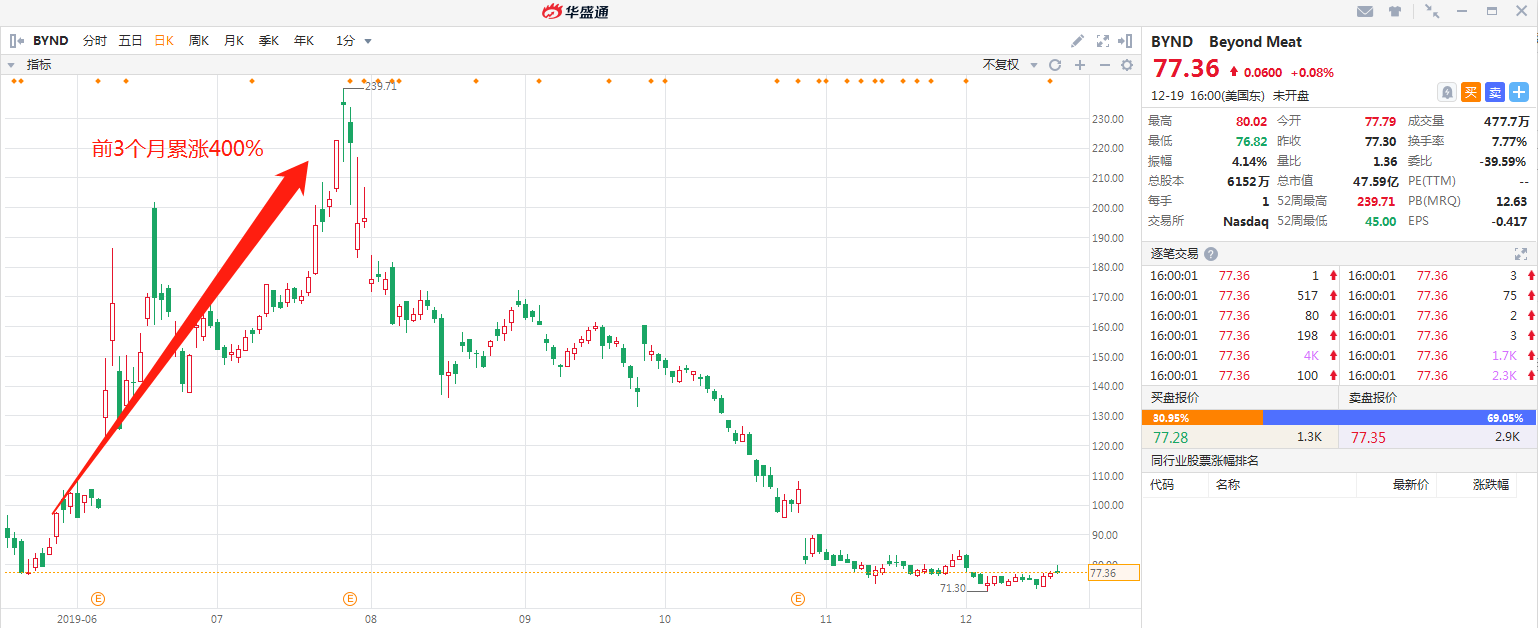Refresh the chart with the circular arrow
Screen dimensions: 1538x628
pos(1055,65)
